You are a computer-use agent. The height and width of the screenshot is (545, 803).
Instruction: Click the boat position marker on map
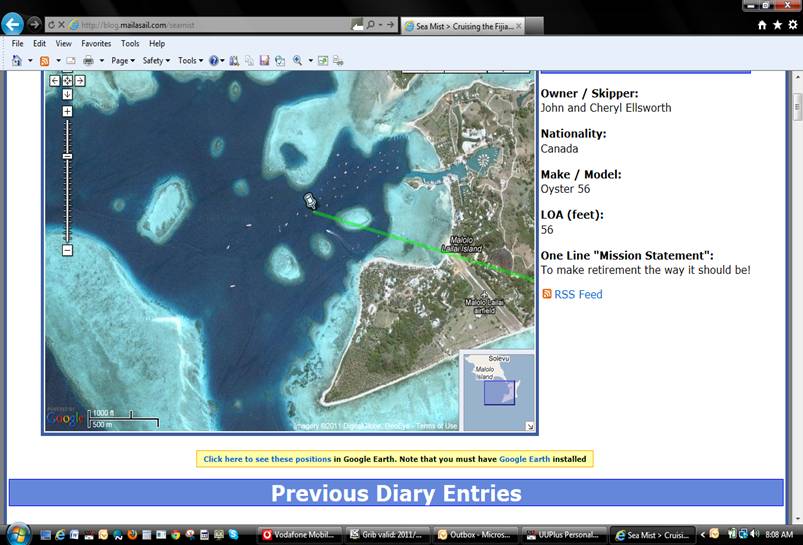(x=310, y=201)
